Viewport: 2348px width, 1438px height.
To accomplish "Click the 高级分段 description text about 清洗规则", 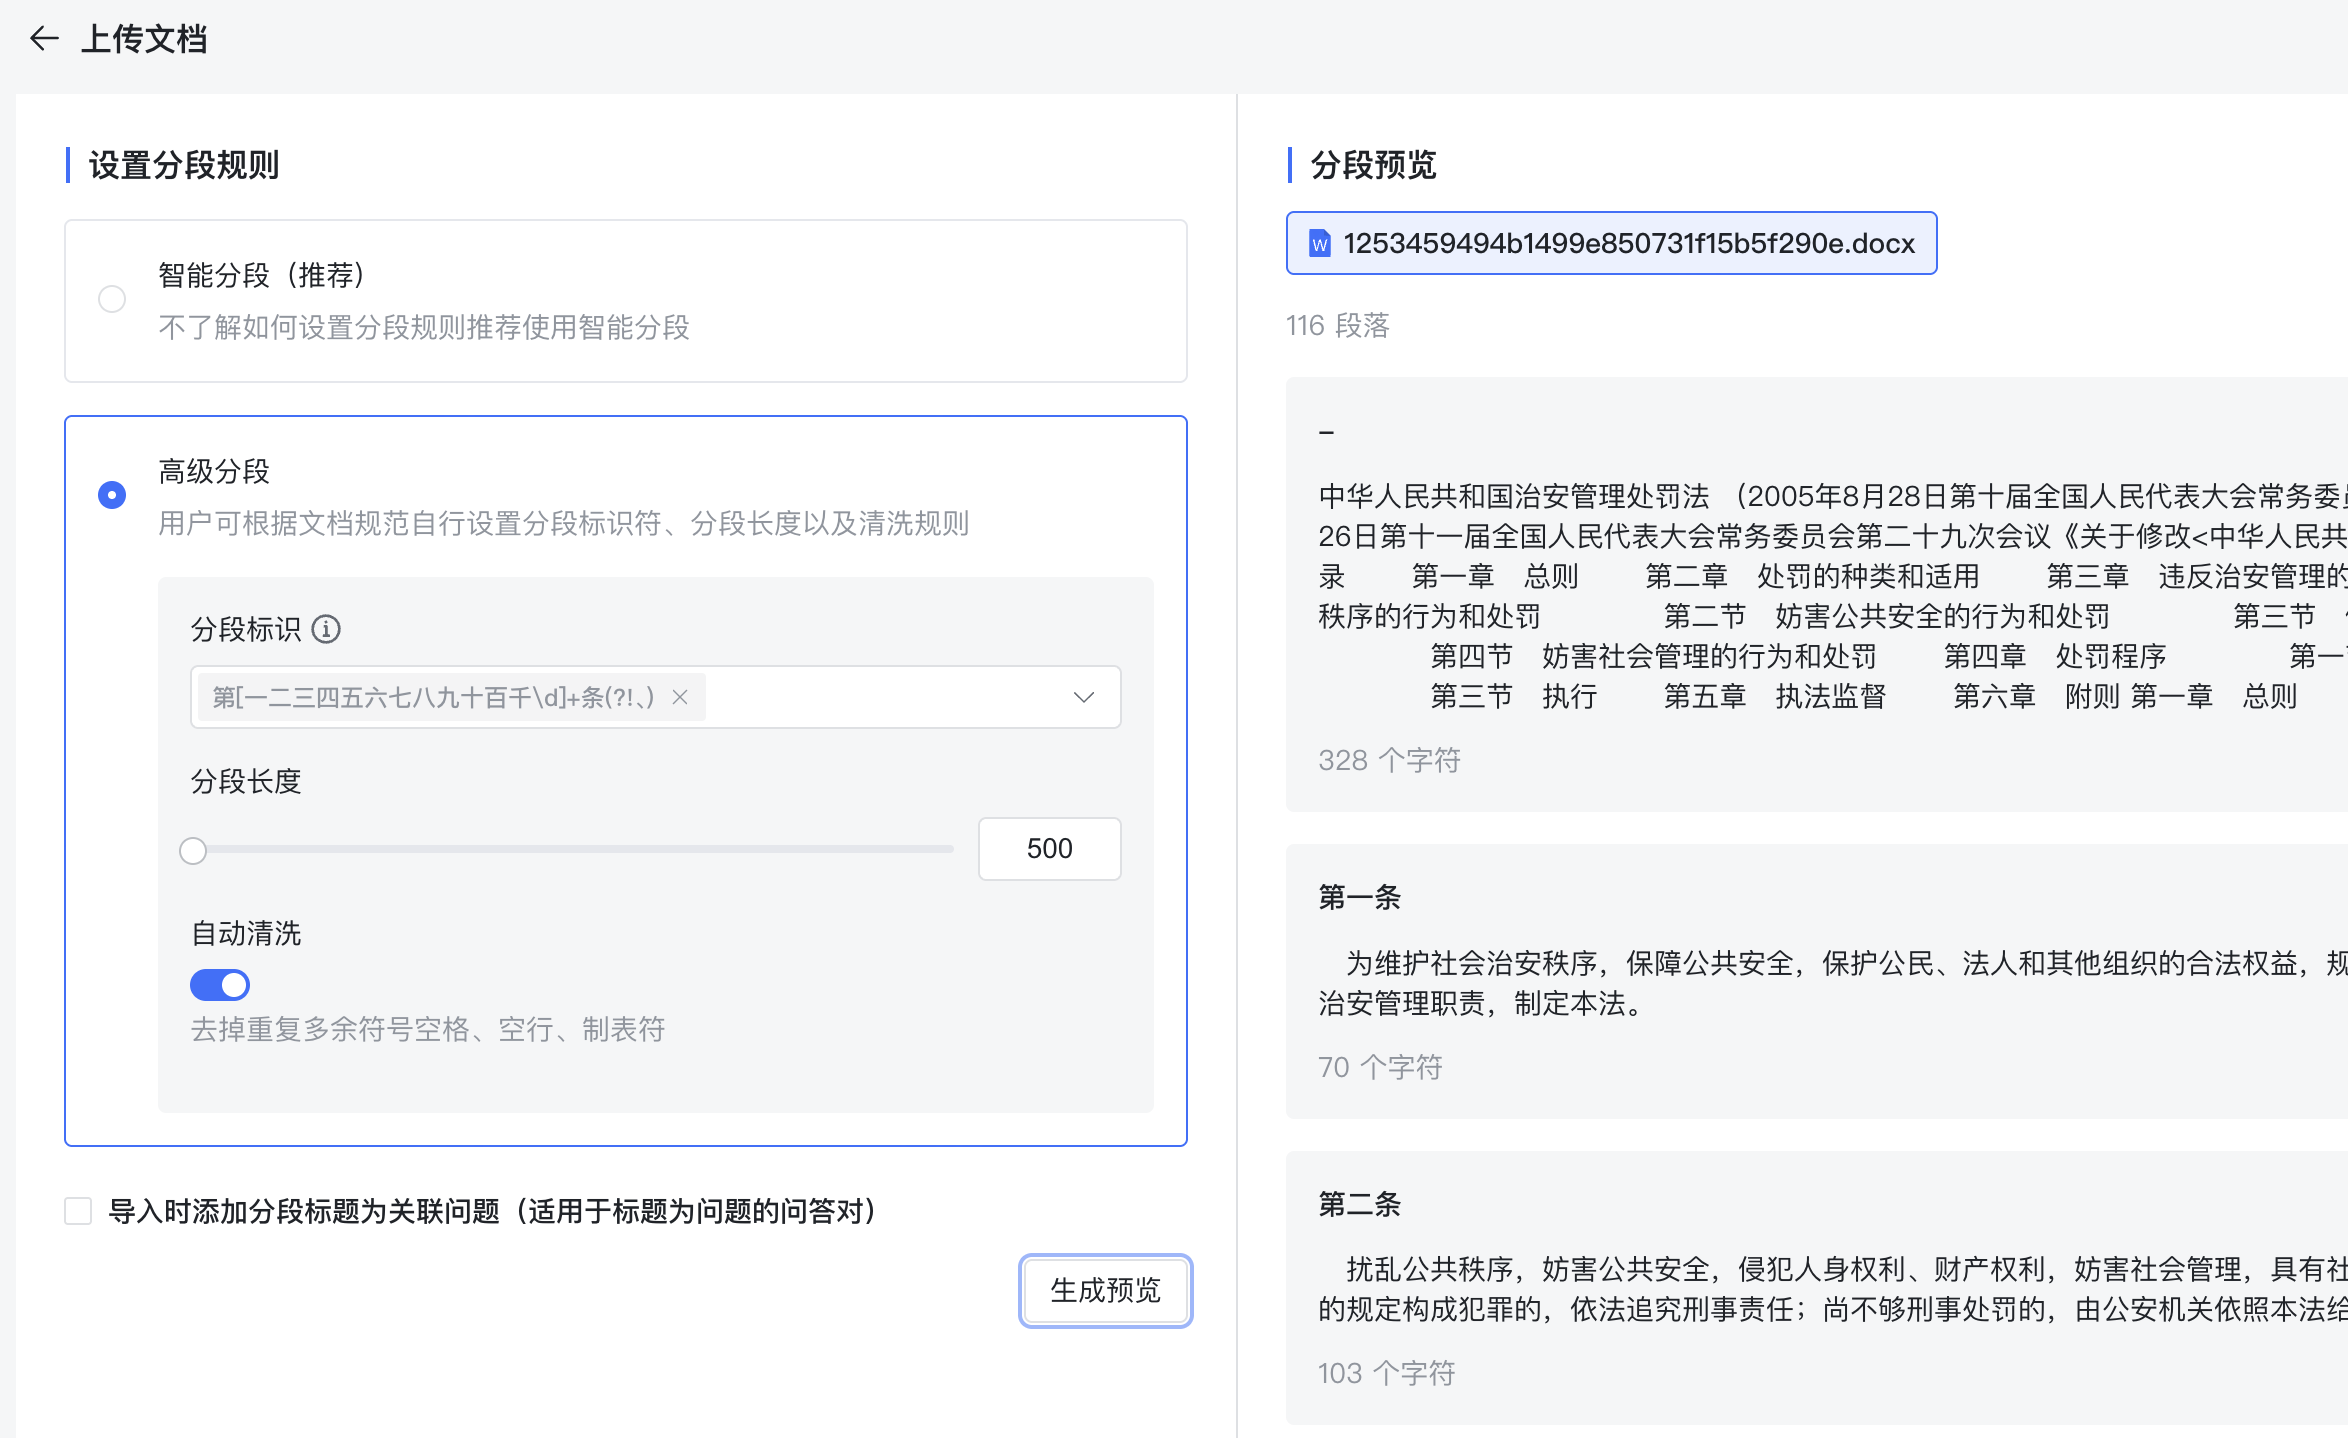I will tap(563, 523).
